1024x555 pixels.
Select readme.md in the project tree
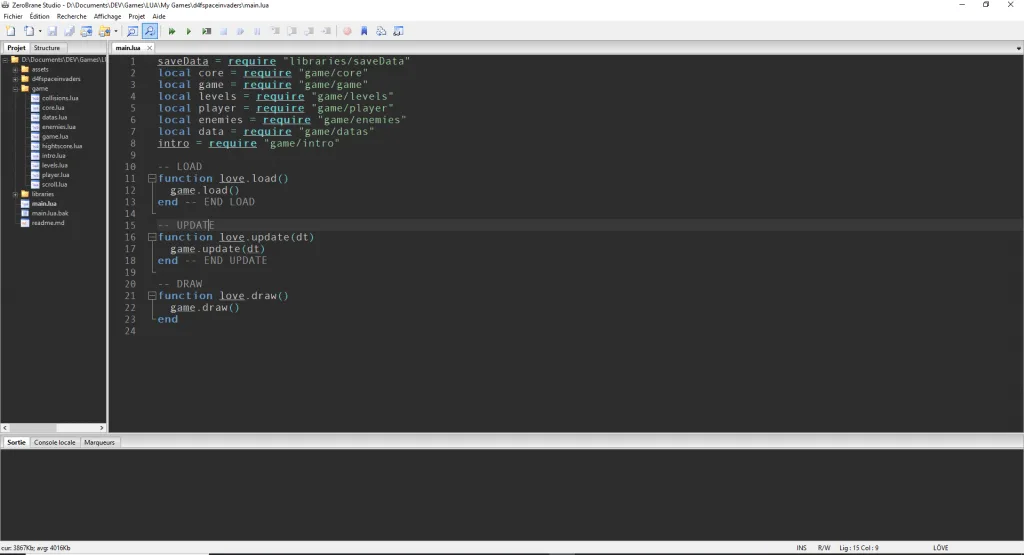coord(48,223)
